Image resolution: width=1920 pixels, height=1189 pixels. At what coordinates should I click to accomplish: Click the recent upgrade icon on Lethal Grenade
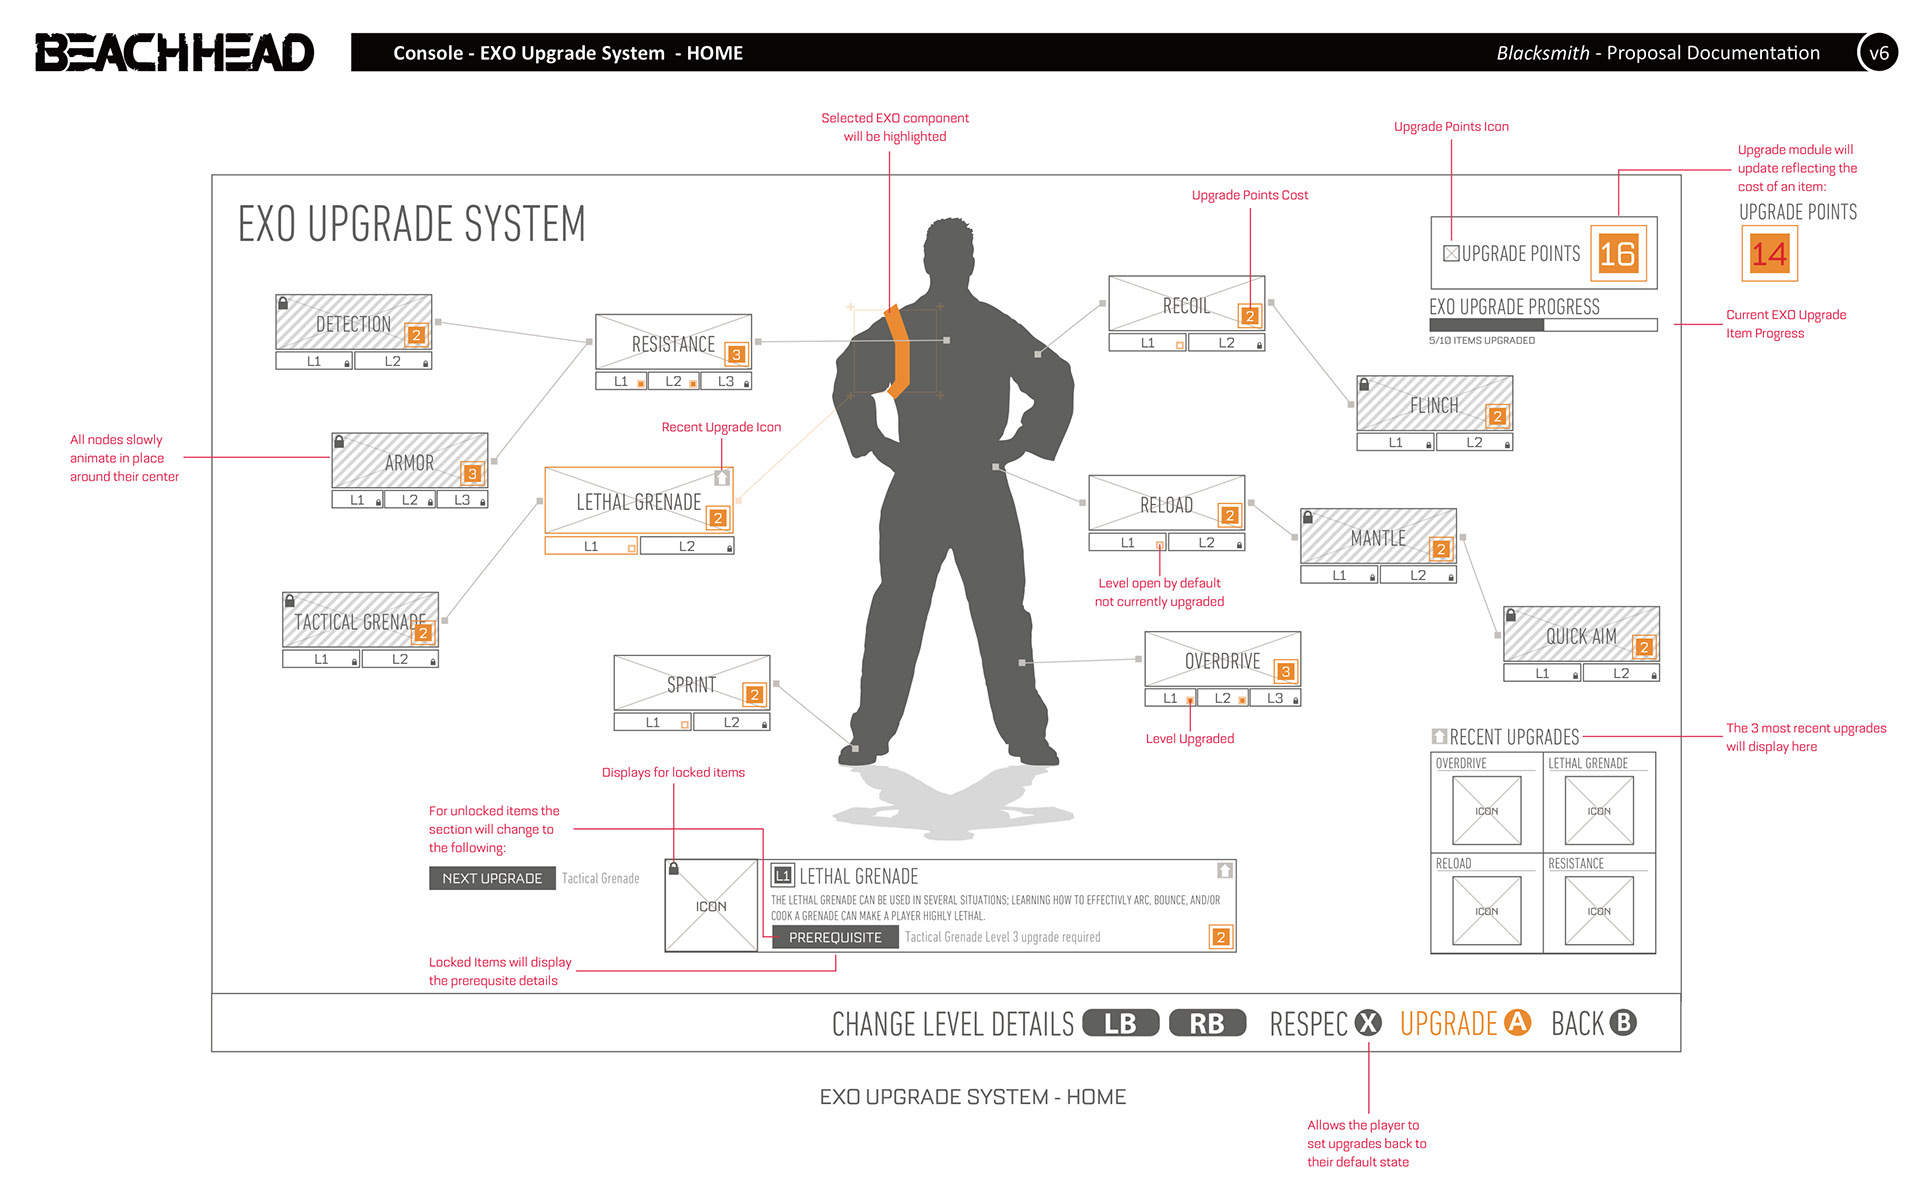(x=722, y=479)
